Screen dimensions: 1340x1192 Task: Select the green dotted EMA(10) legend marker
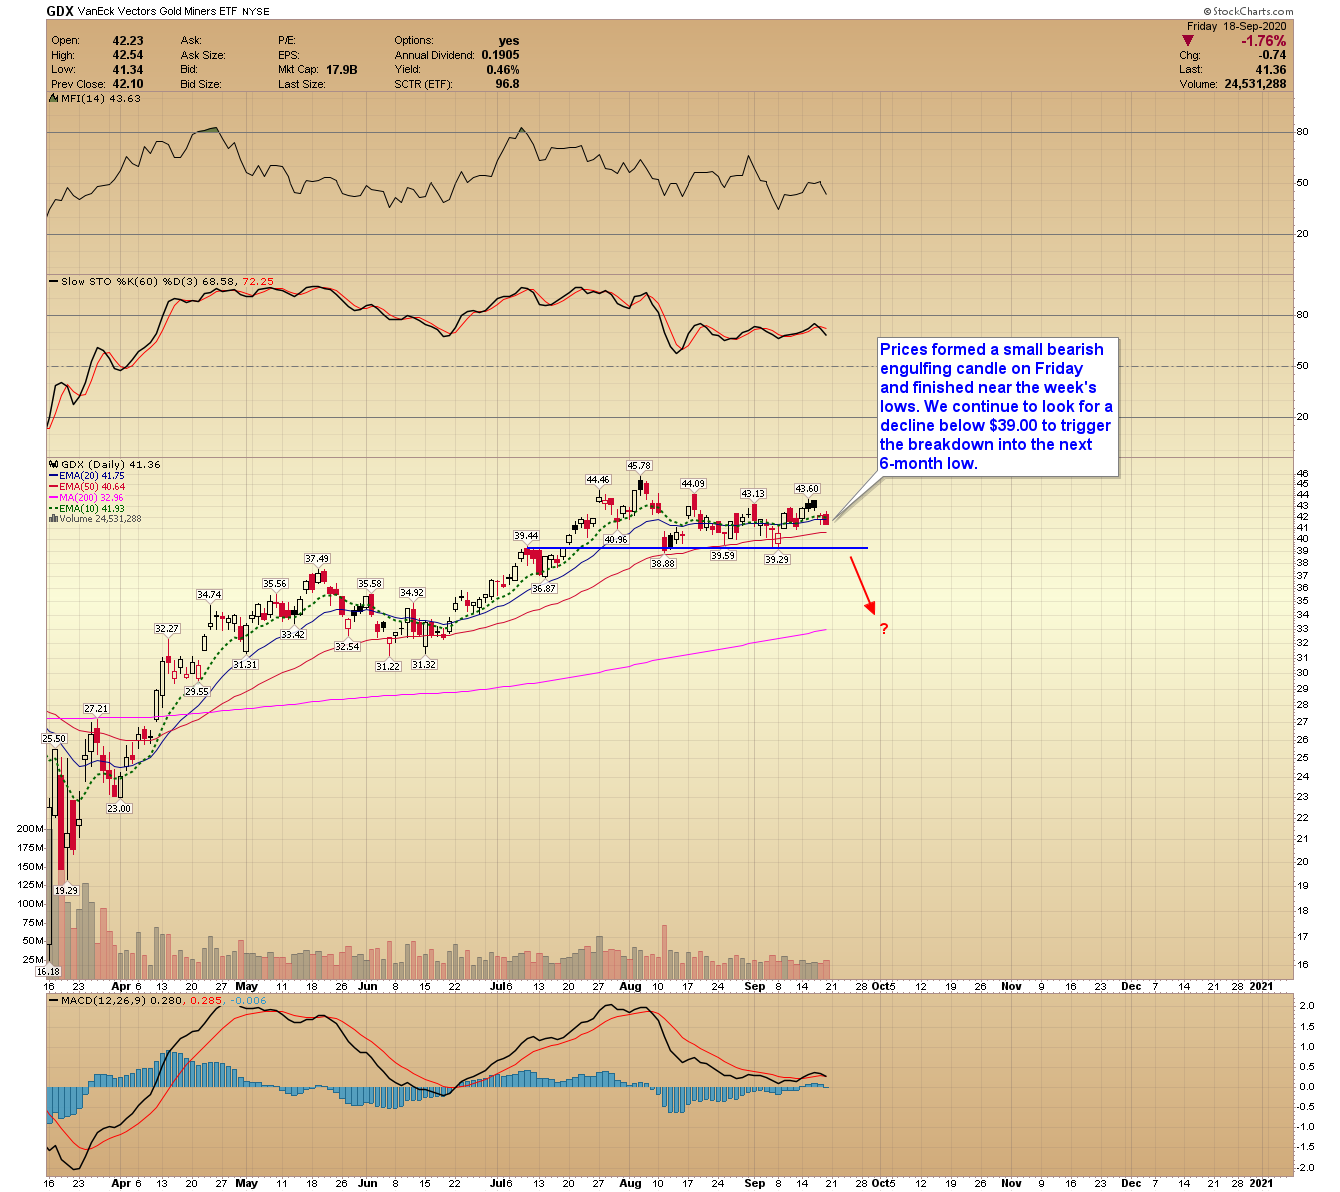[x=53, y=509]
